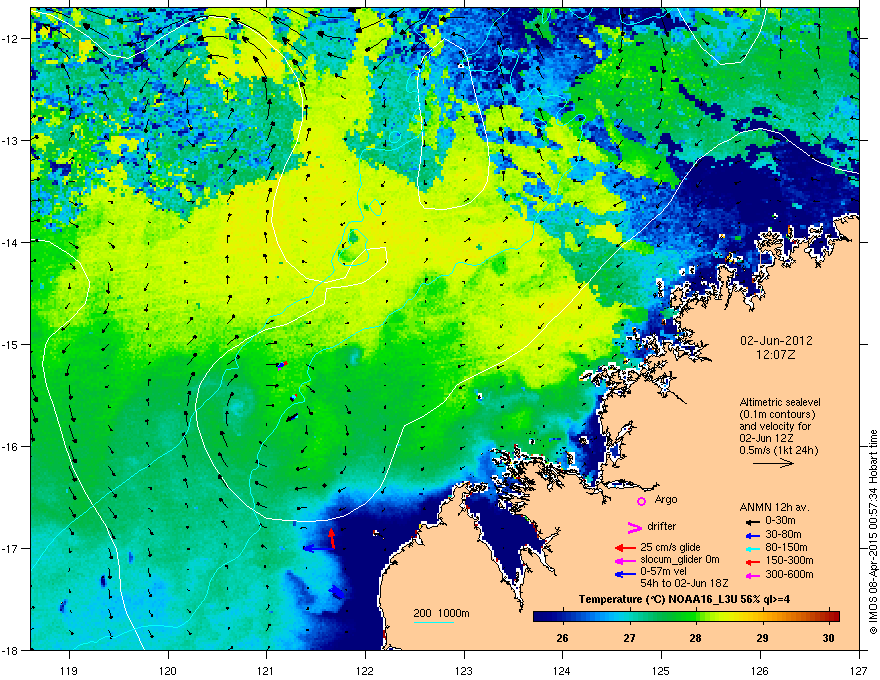Click the longitude axis label '120'
The height and width of the screenshot is (680, 880).
tap(168, 670)
